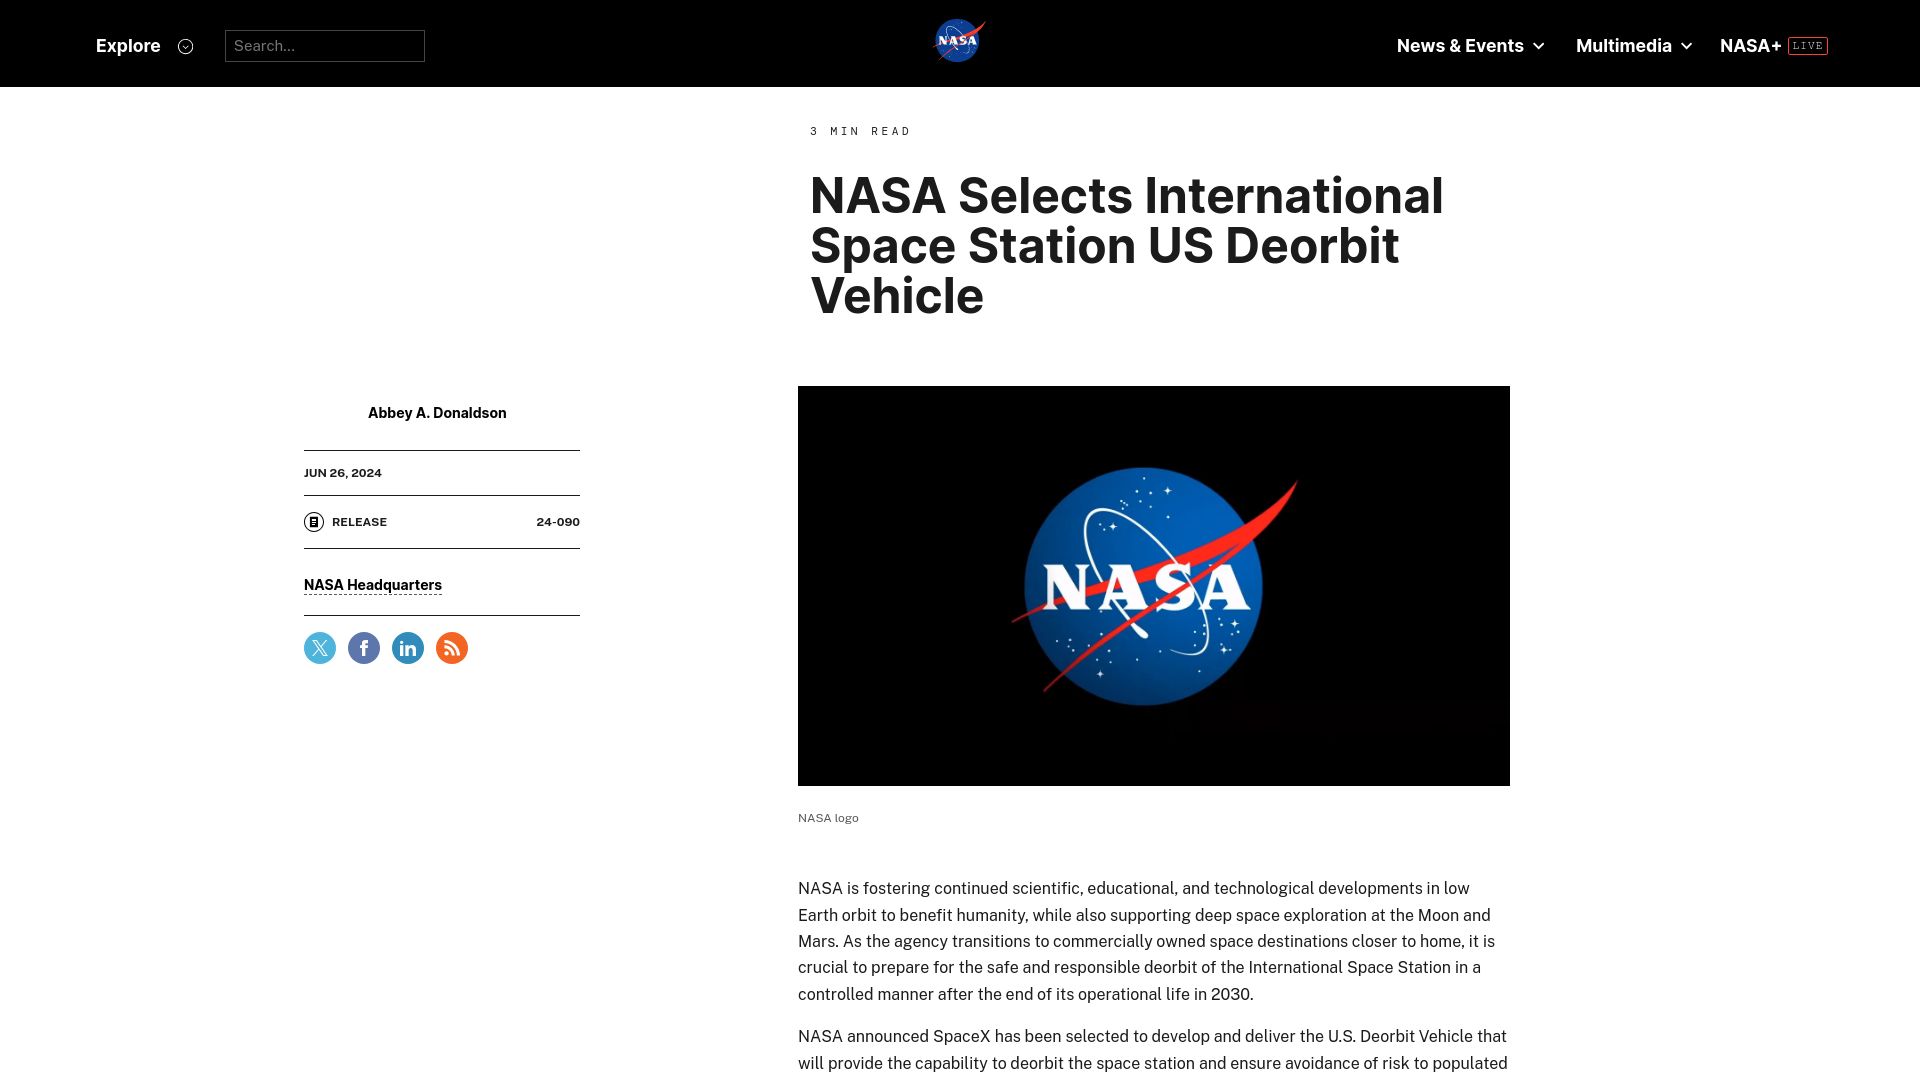Open the Multimedia dropdown
The height and width of the screenshot is (1080, 1920).
click(1634, 46)
